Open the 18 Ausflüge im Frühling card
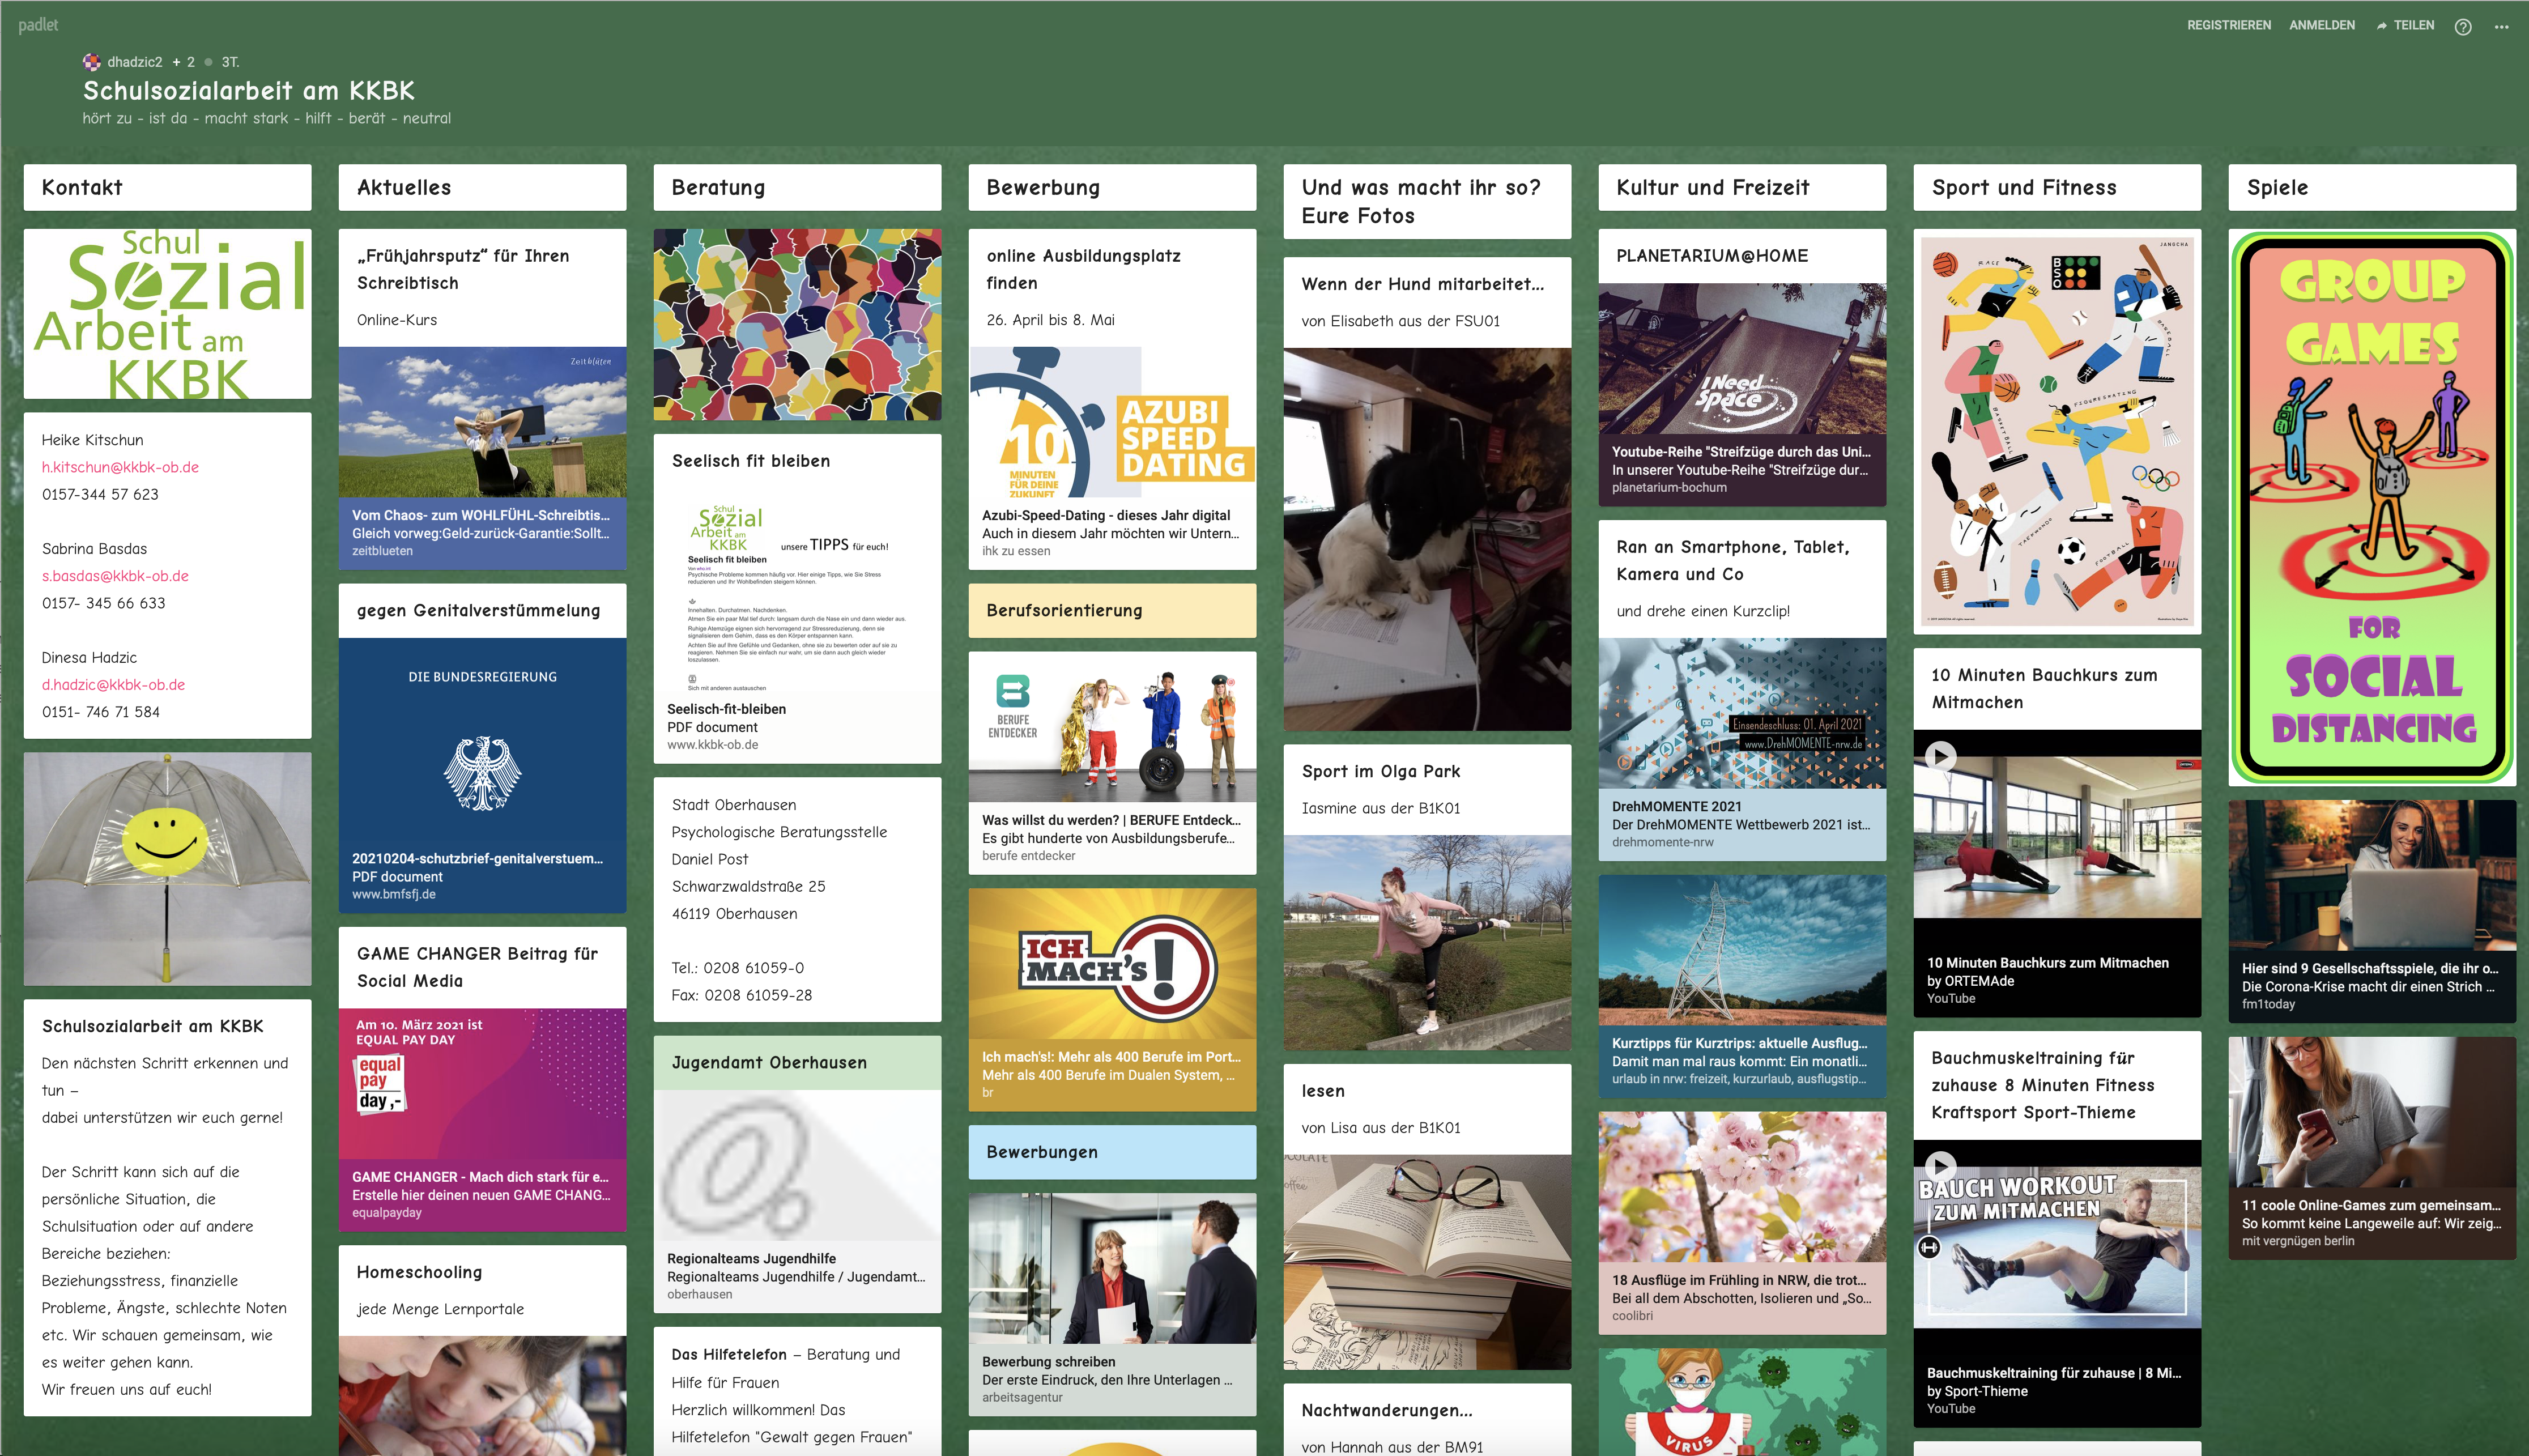 [1742, 1223]
